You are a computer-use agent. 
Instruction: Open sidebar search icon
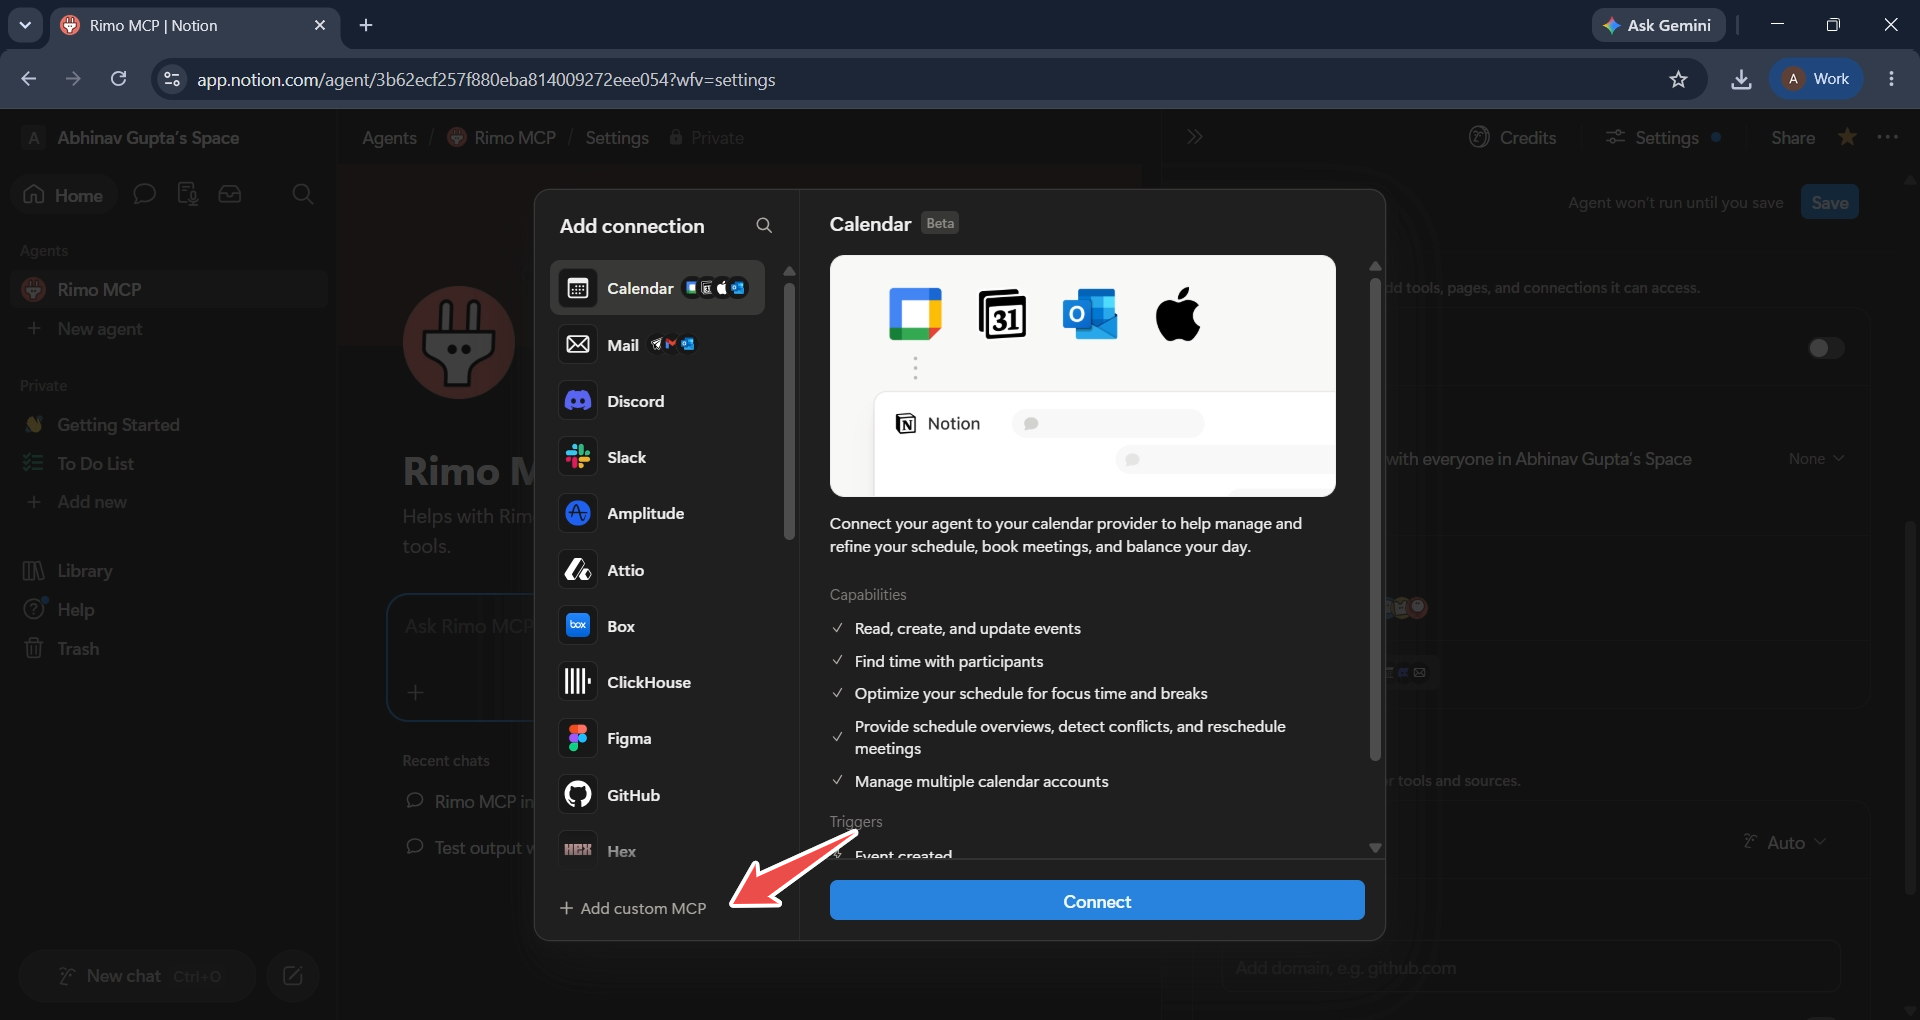tap(303, 194)
